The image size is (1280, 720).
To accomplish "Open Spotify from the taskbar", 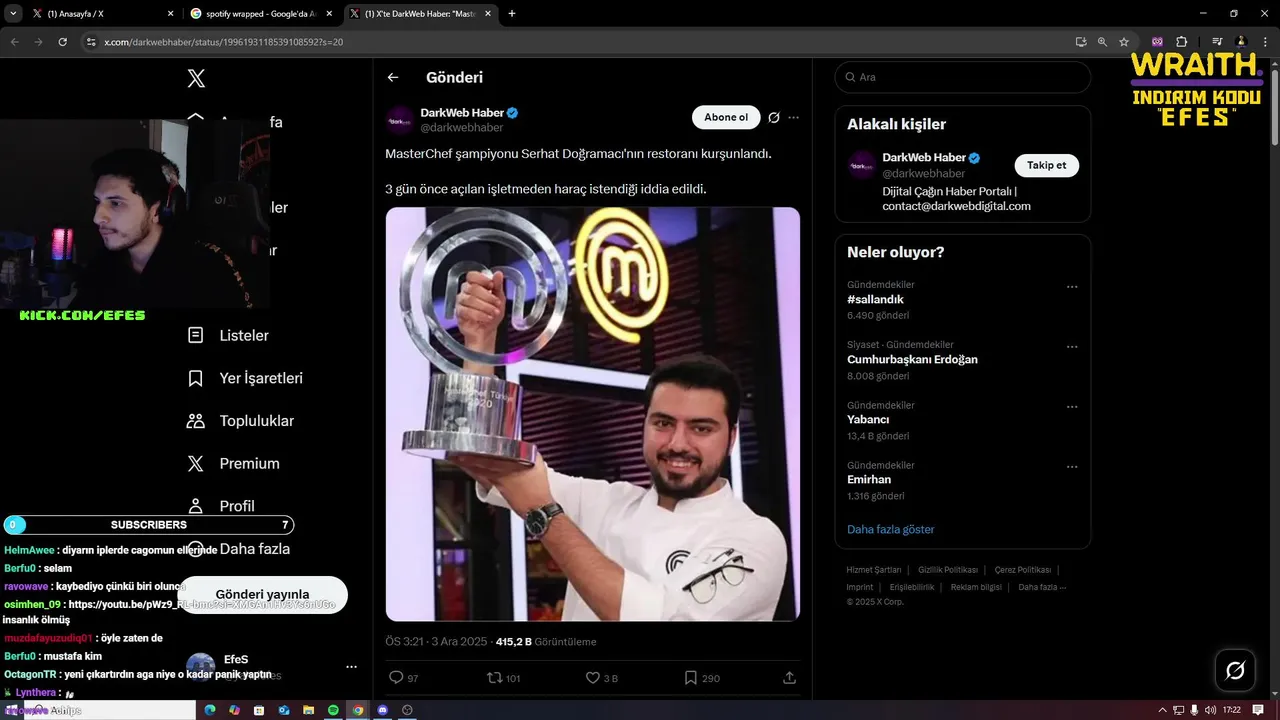I will [x=333, y=710].
